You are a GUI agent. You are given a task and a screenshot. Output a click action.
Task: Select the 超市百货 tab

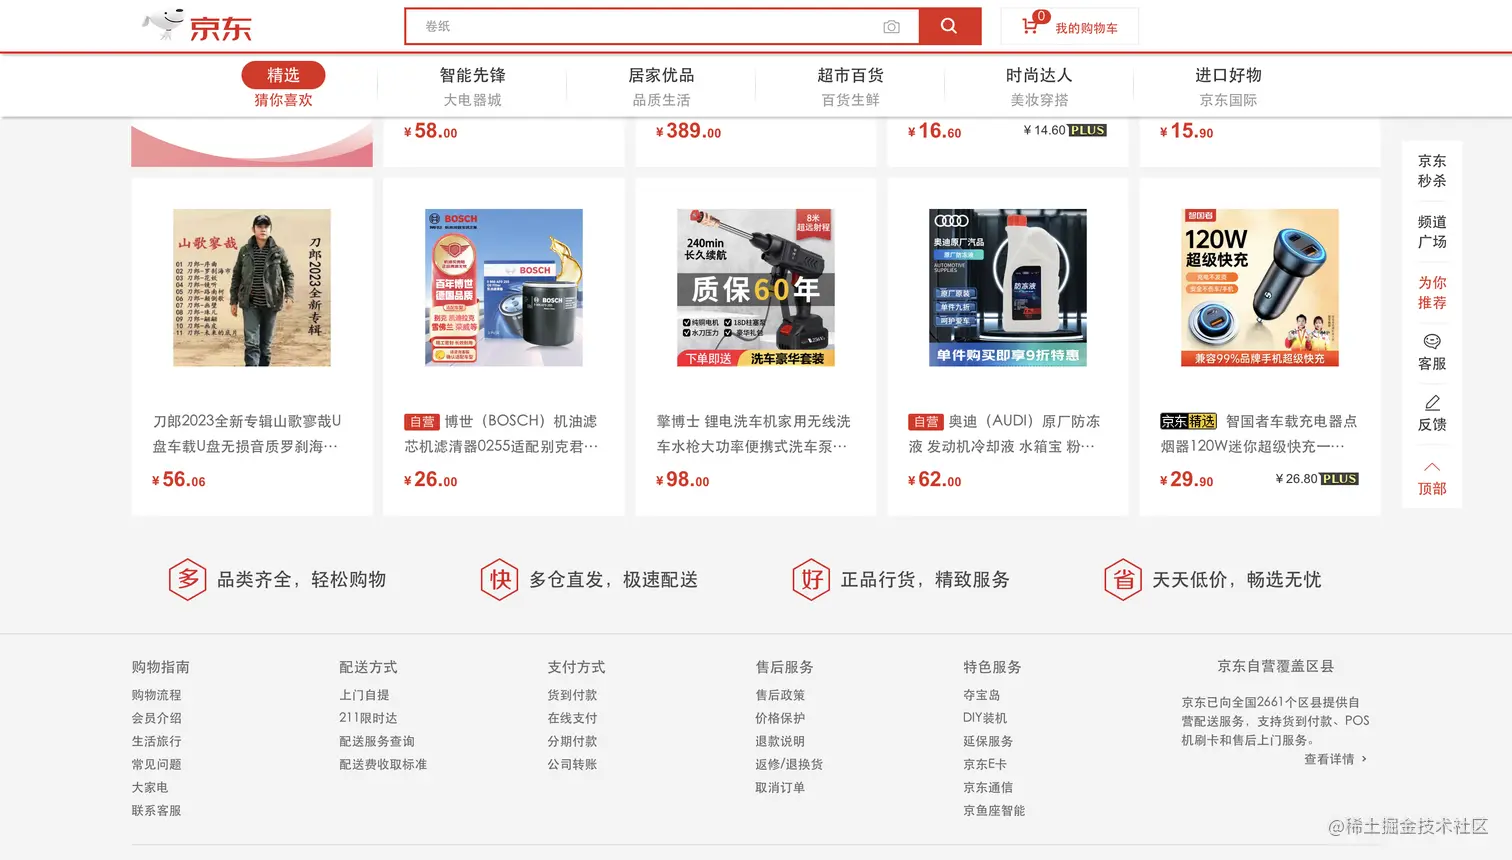850,75
